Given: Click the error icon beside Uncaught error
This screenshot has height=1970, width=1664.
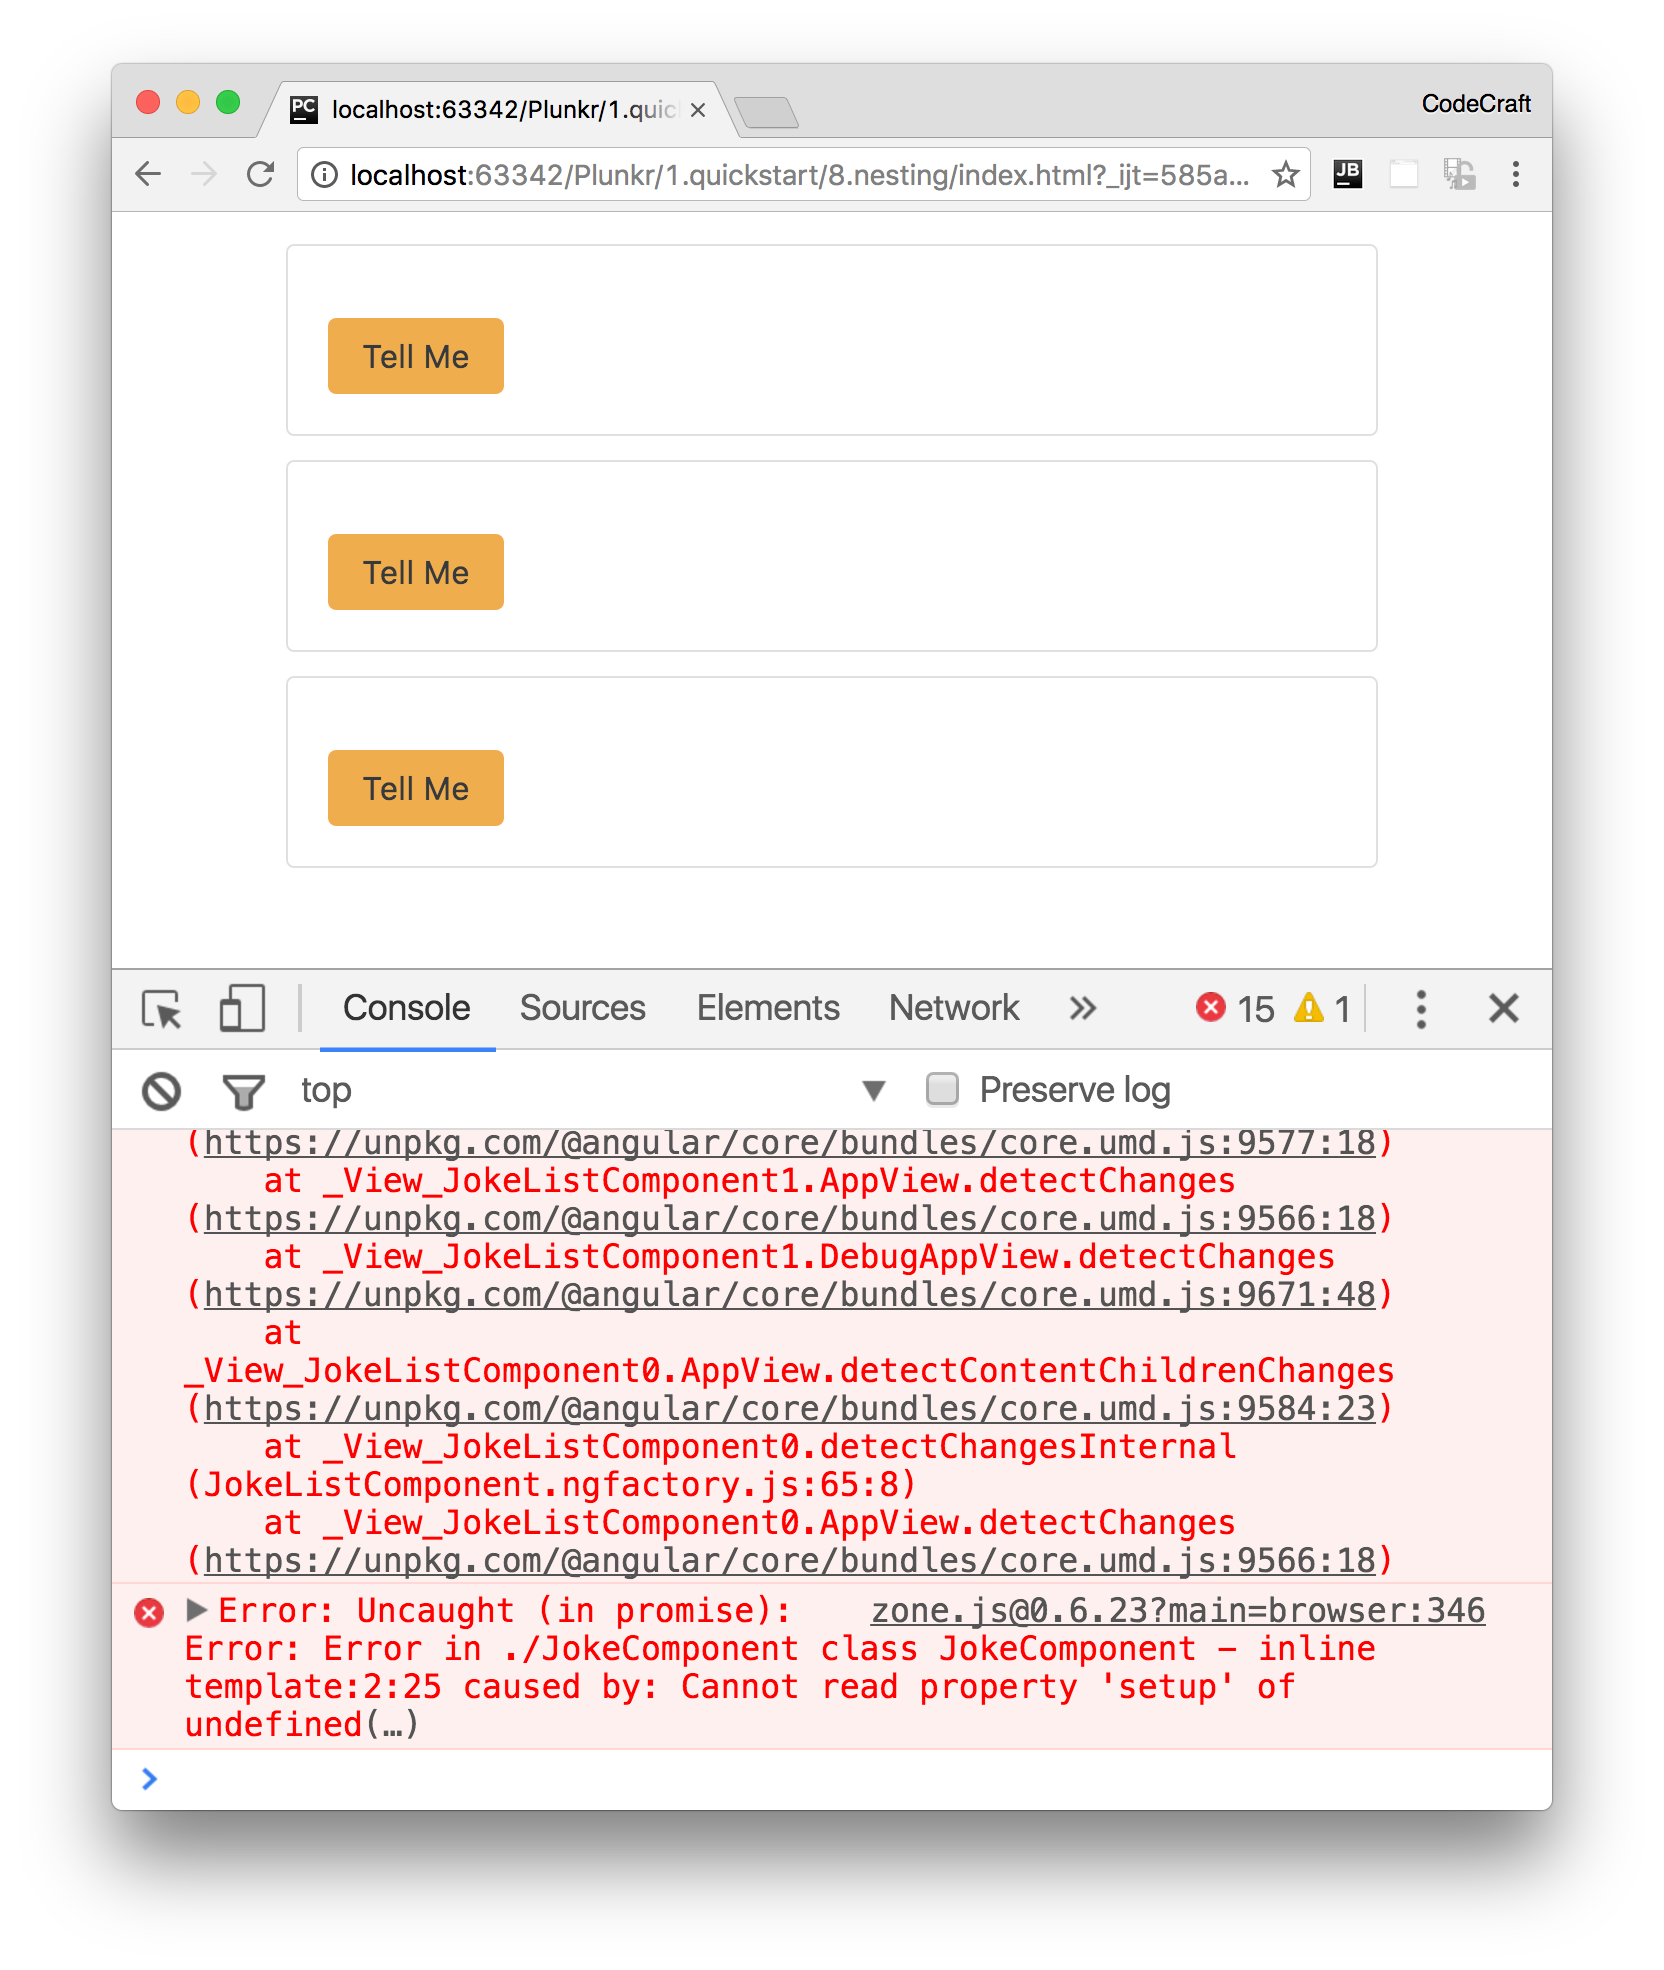Looking at the screenshot, I should [149, 1612].
